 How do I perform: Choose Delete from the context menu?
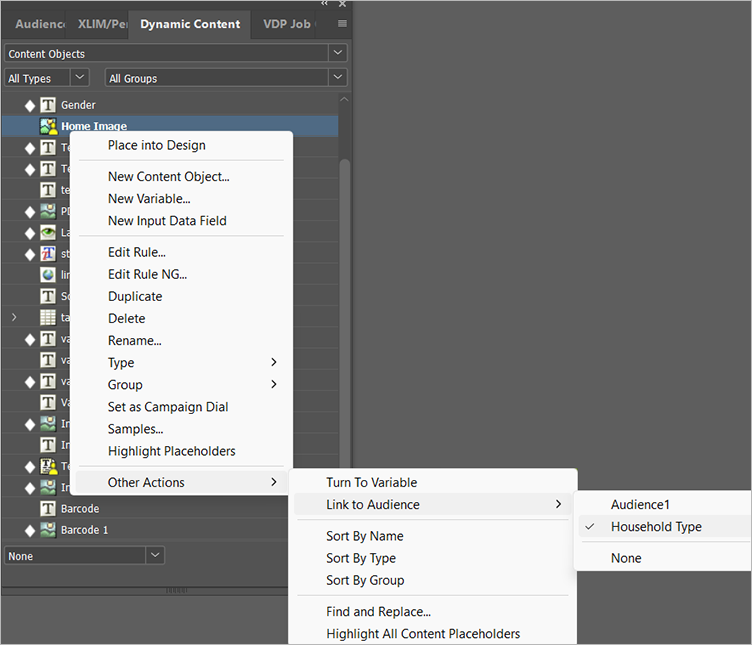point(127,318)
